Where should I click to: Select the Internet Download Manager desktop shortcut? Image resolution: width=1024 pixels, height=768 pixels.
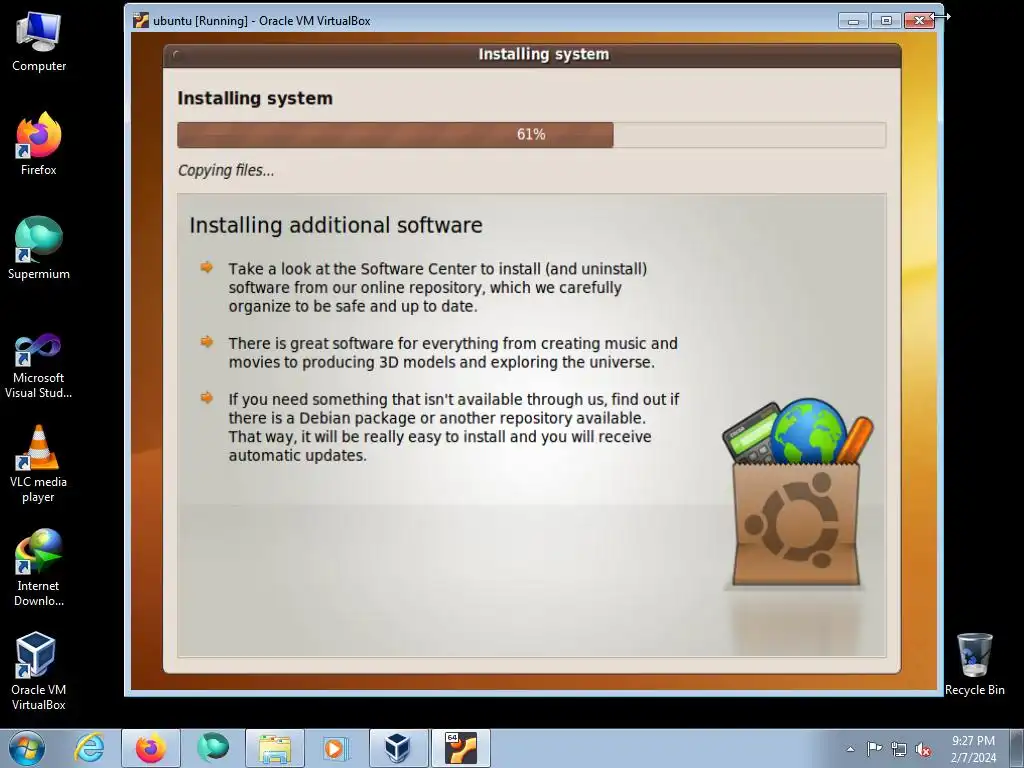(39, 568)
